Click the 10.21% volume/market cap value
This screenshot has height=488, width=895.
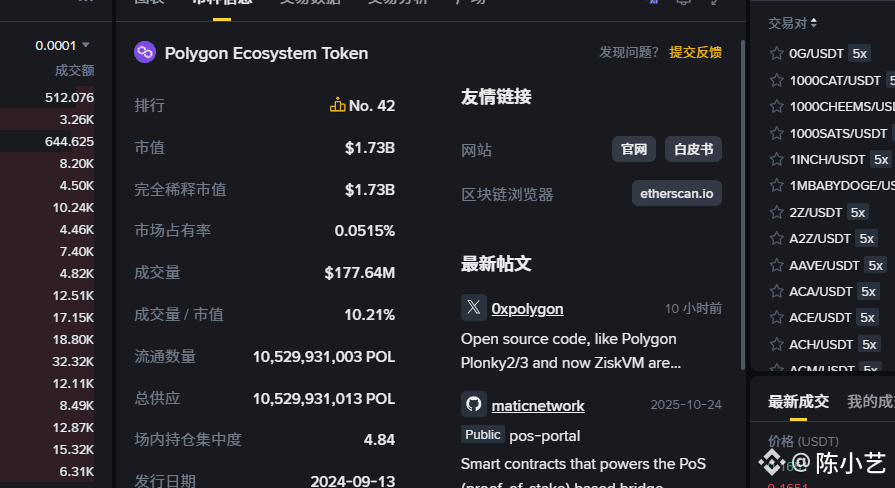tap(369, 314)
